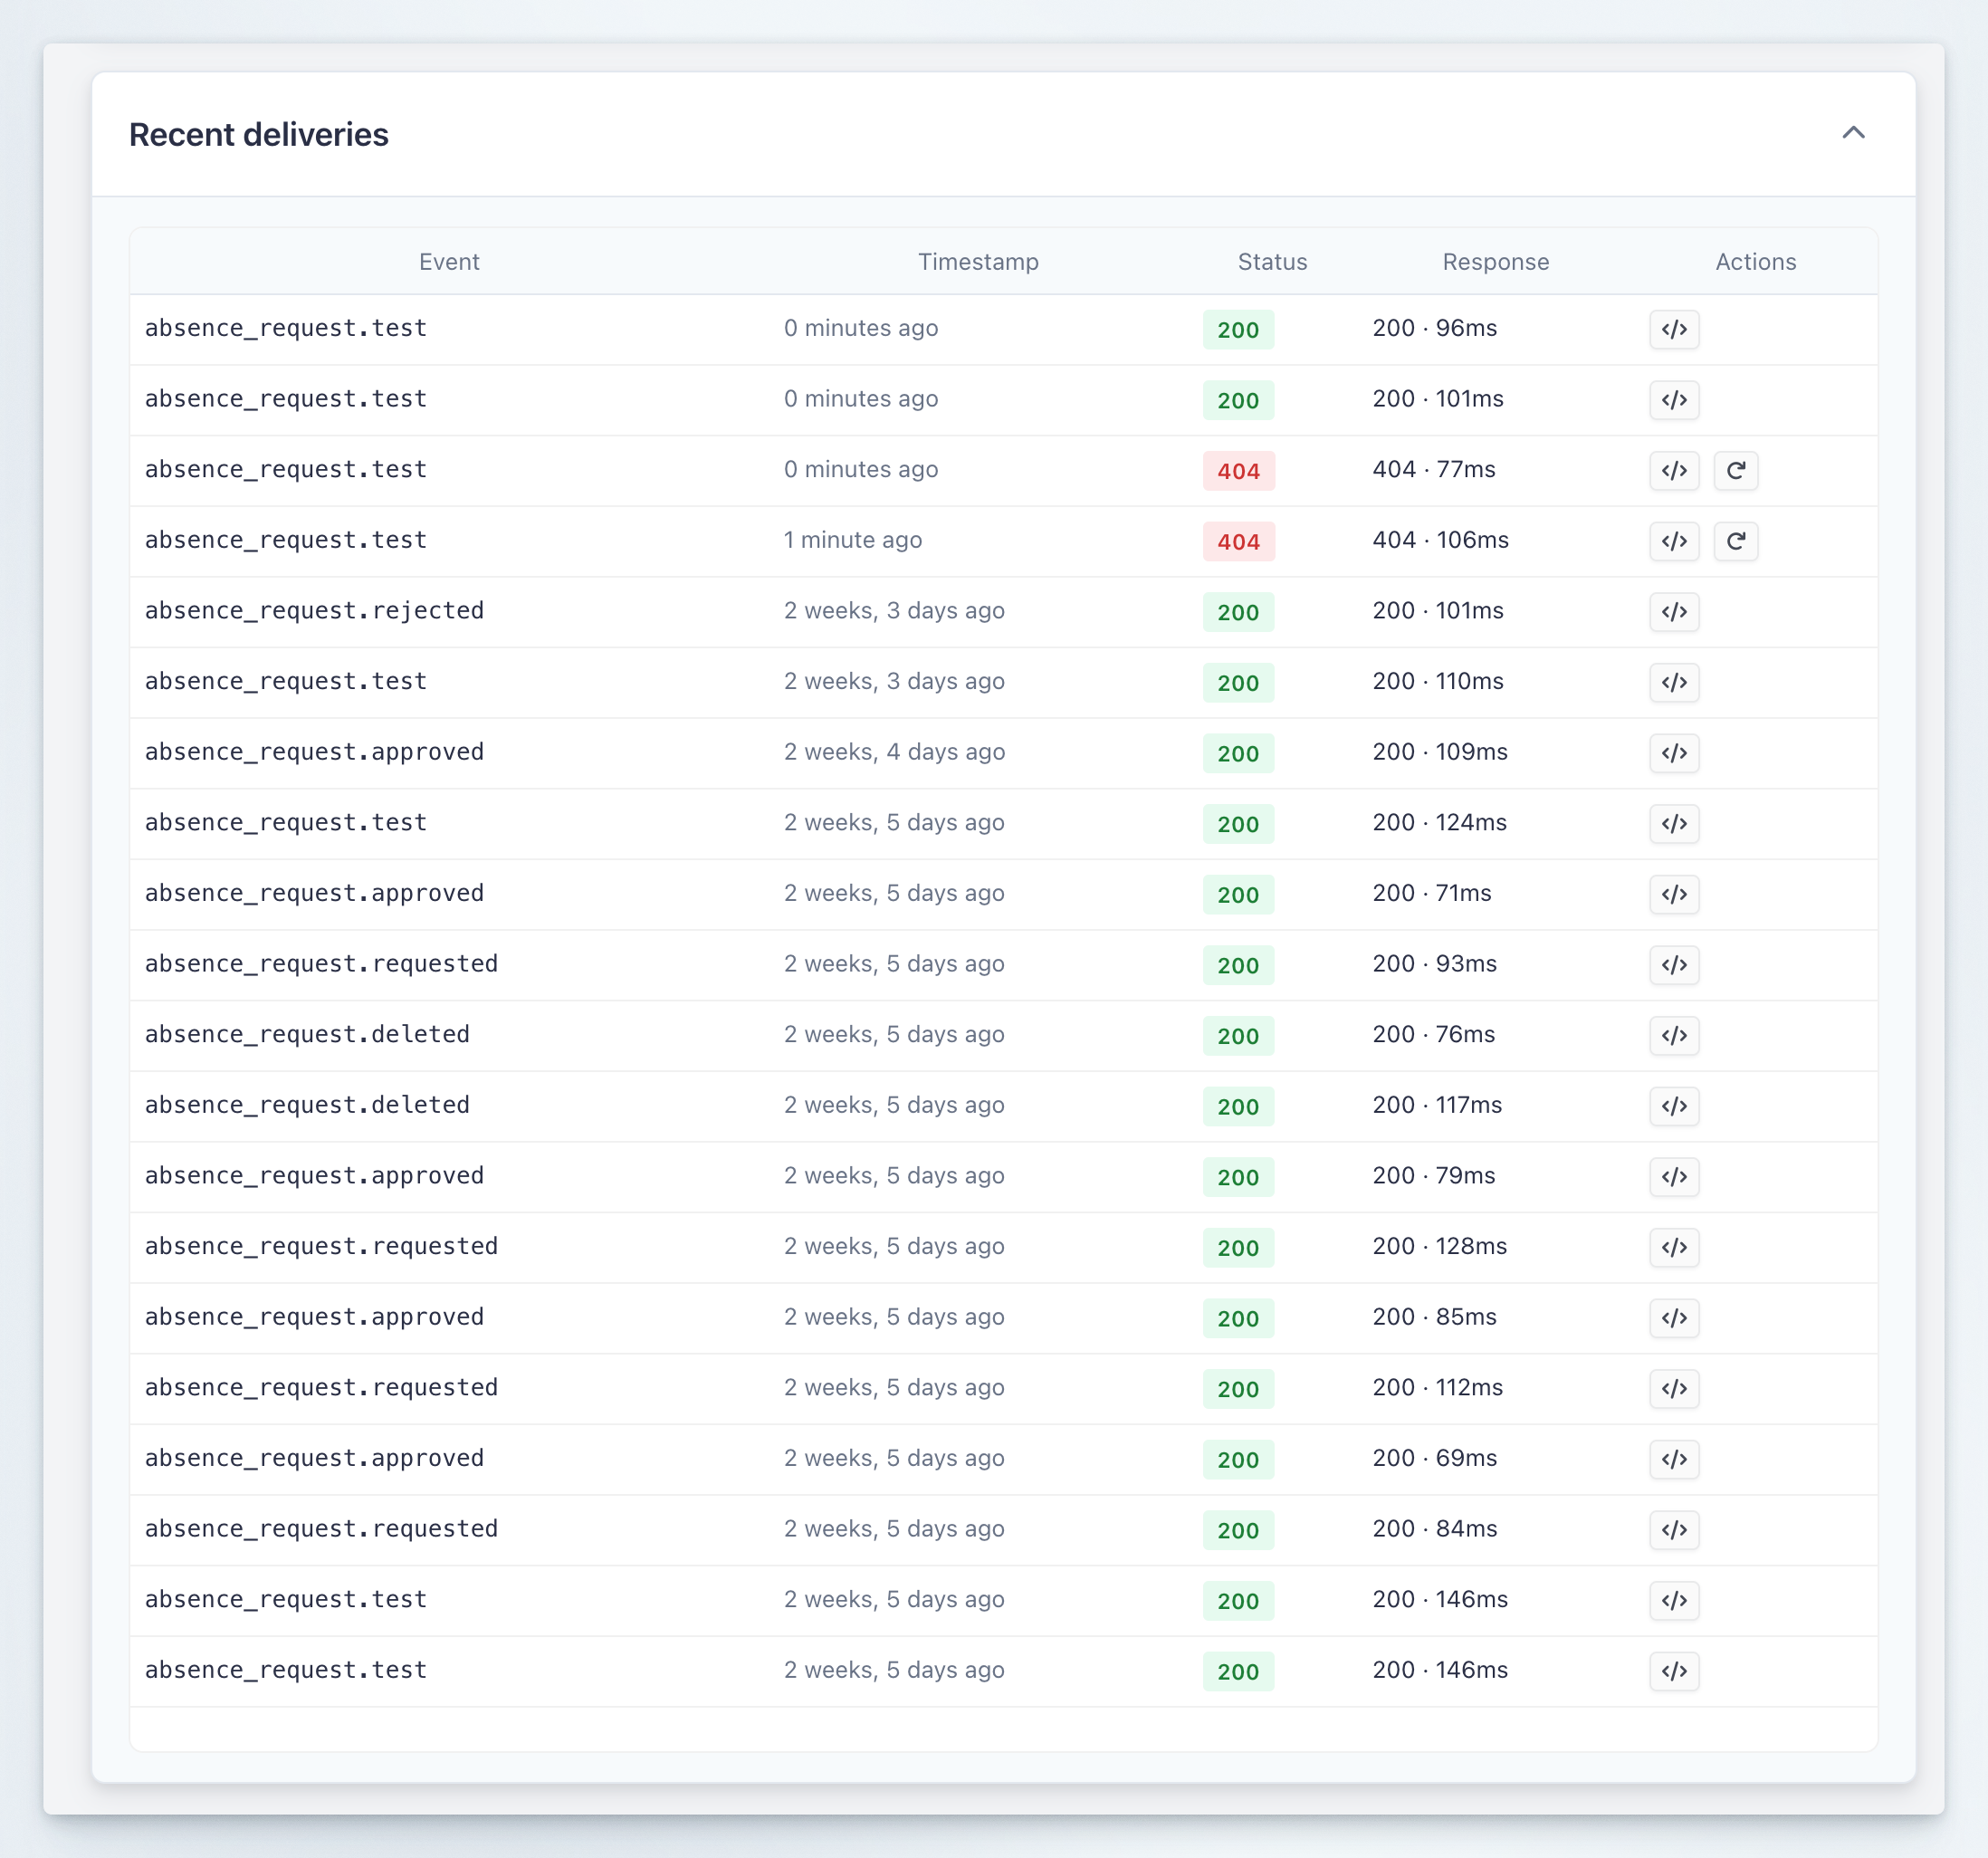
Task: Select the 200 badge next to absence_request.rejected
Action: click(x=1238, y=612)
